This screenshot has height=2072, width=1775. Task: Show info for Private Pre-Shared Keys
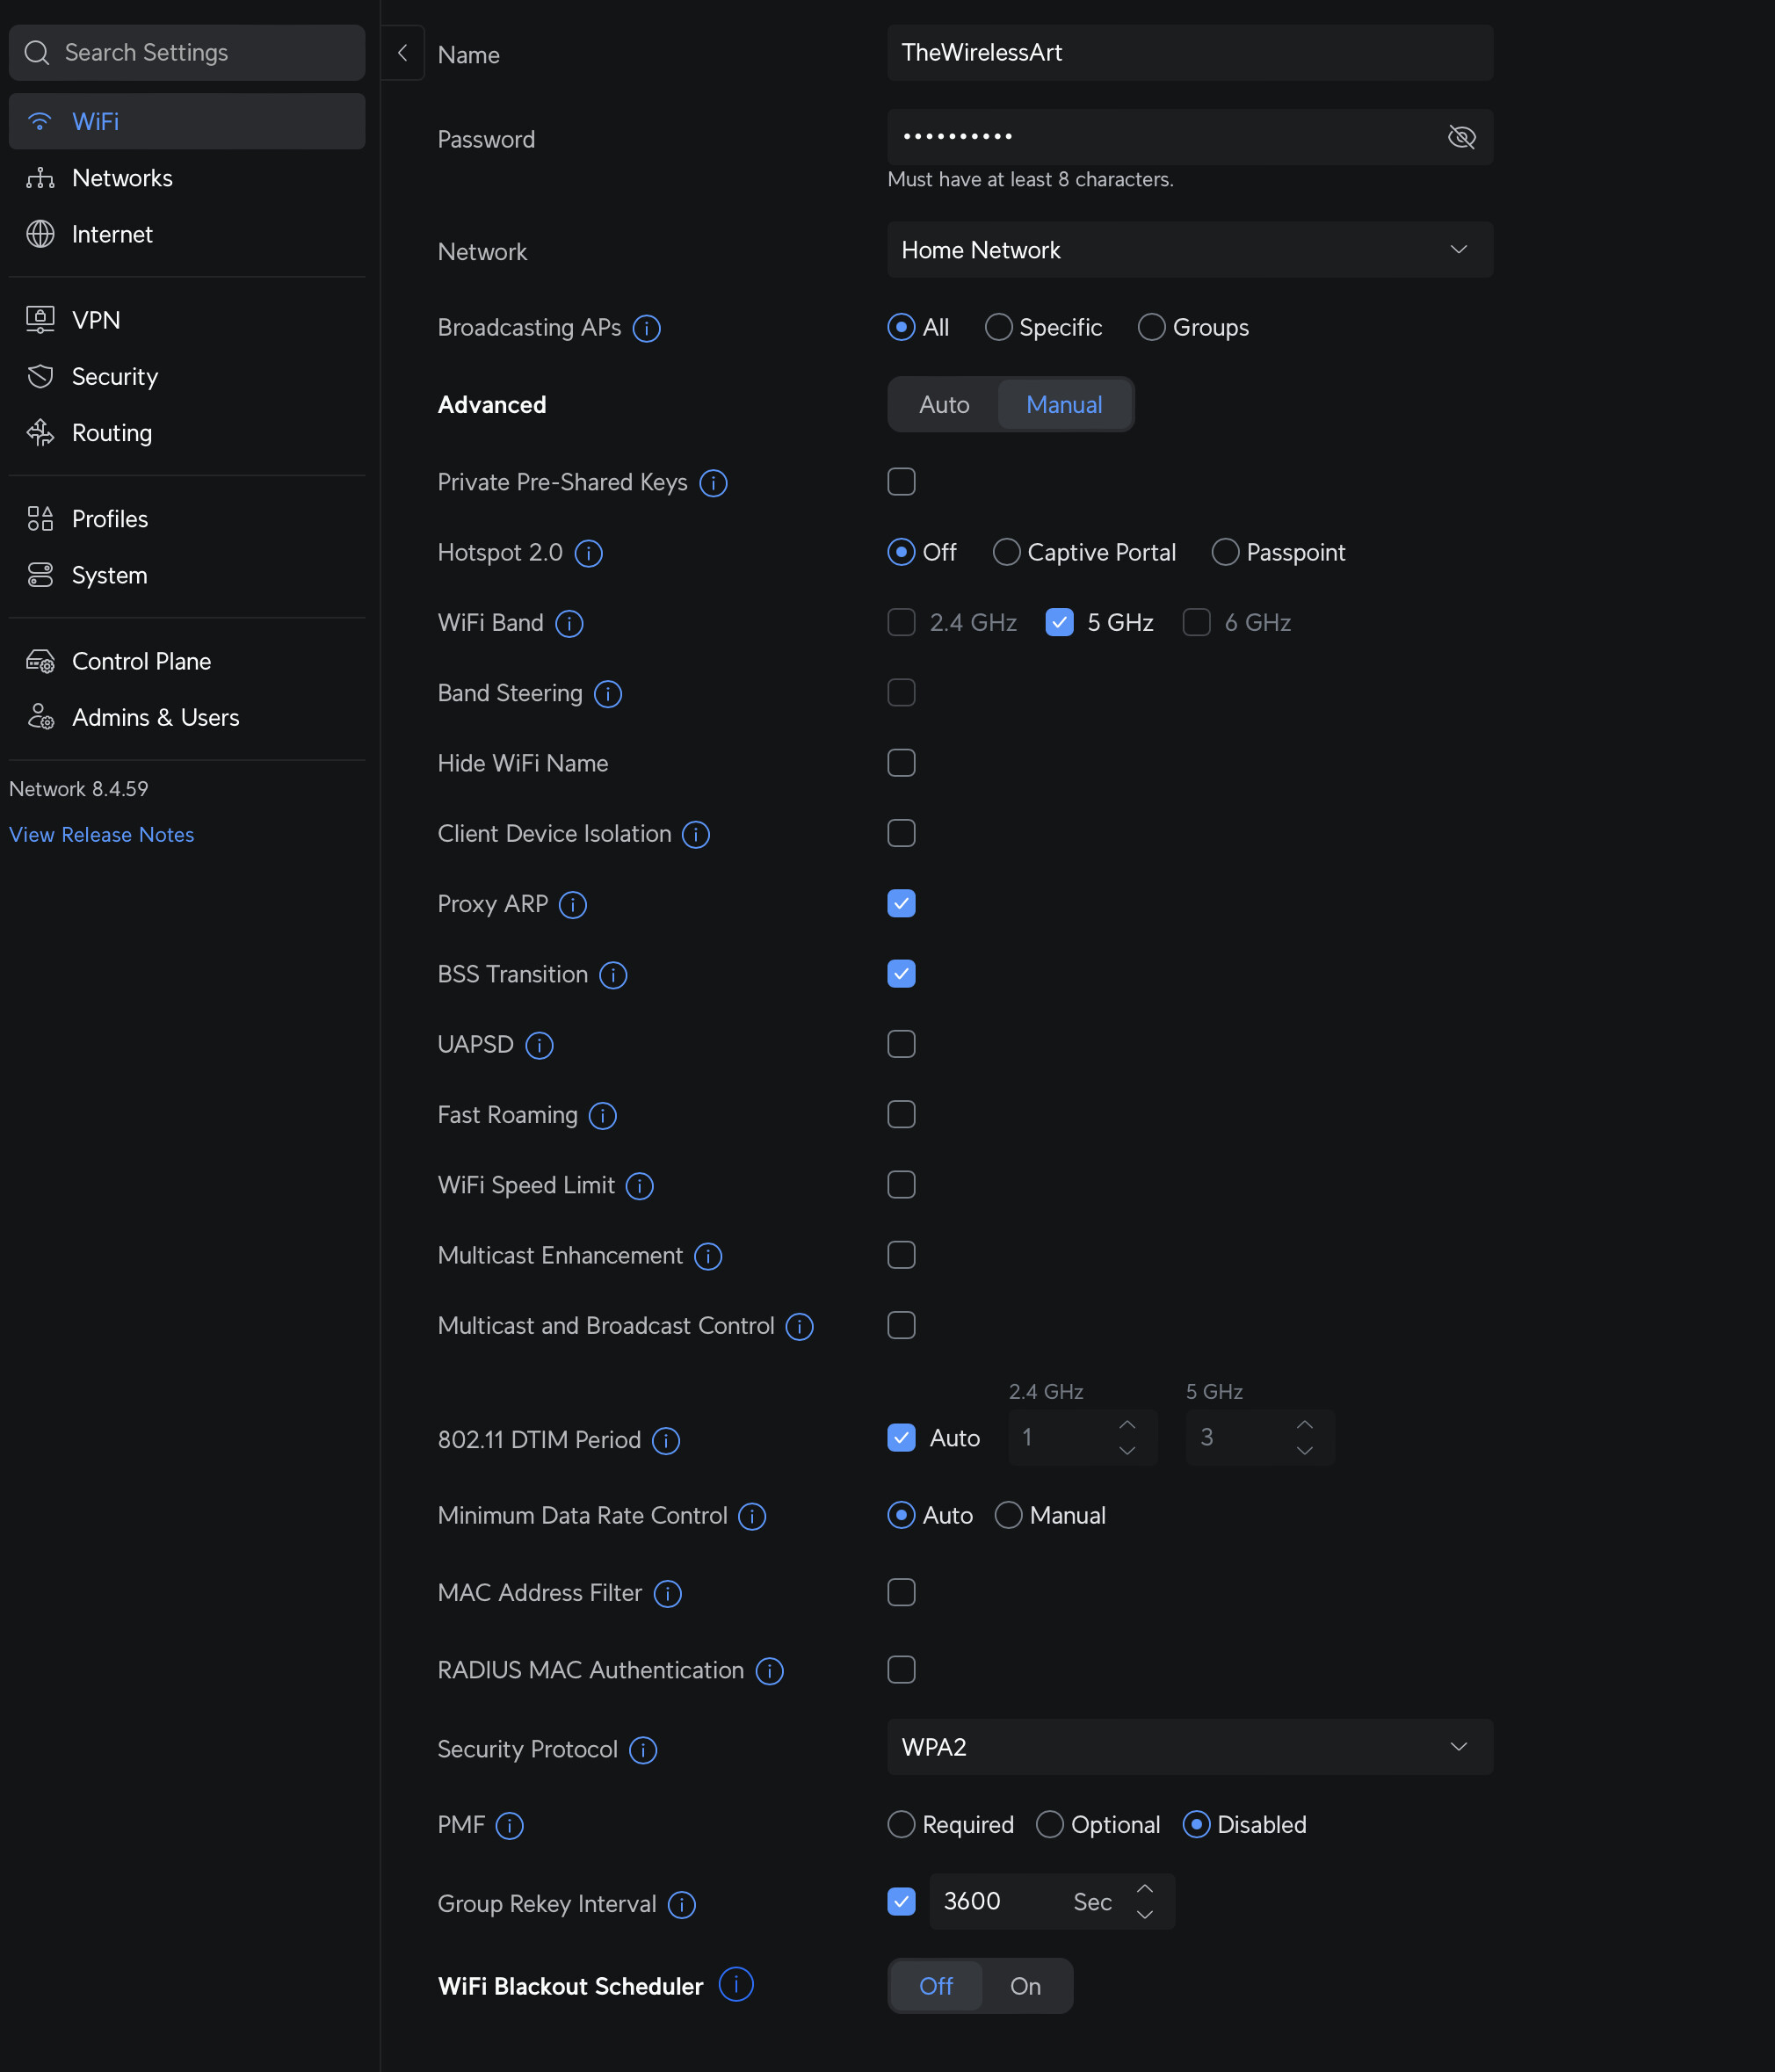point(713,483)
